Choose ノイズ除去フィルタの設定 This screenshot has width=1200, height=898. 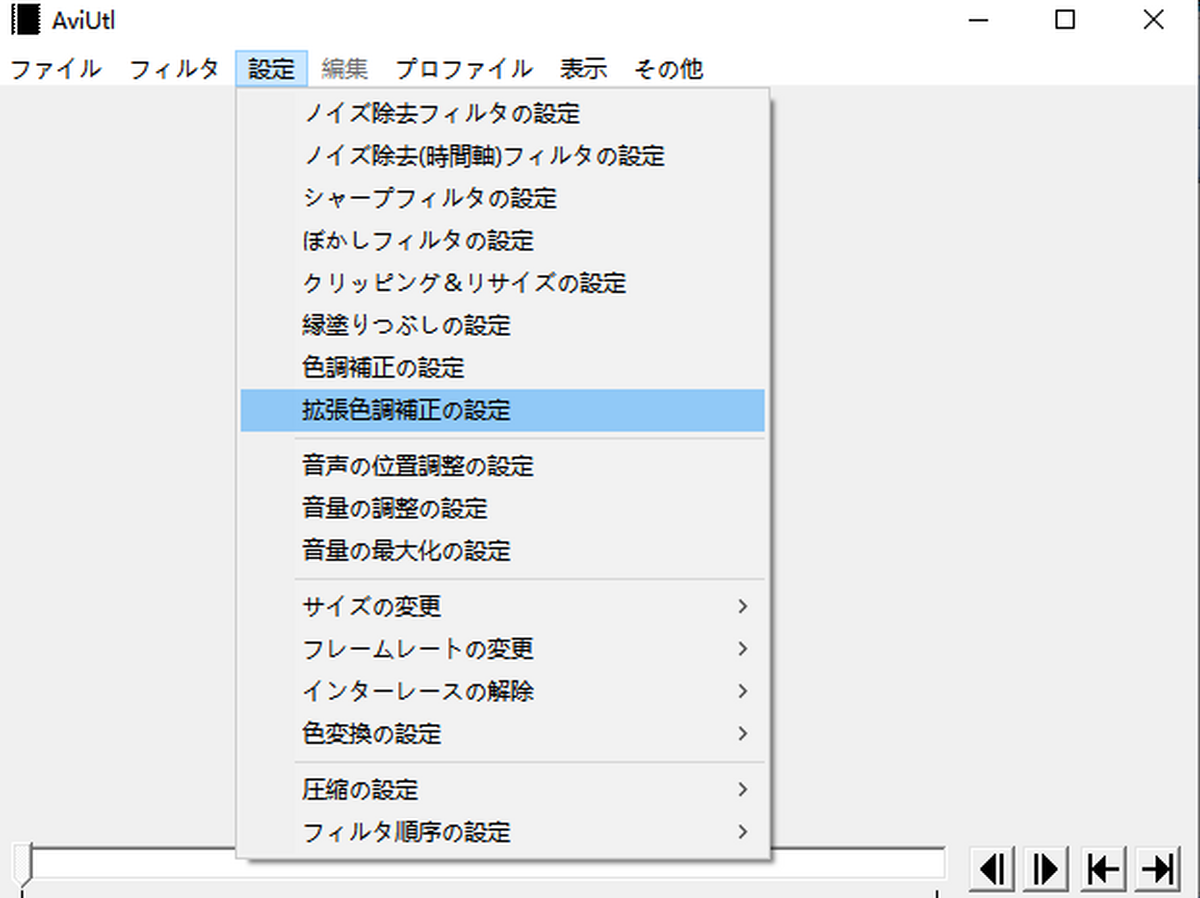503,114
